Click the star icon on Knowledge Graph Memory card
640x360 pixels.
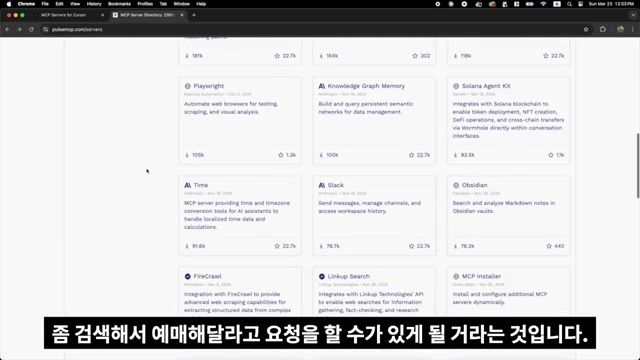pyautogui.click(x=411, y=155)
